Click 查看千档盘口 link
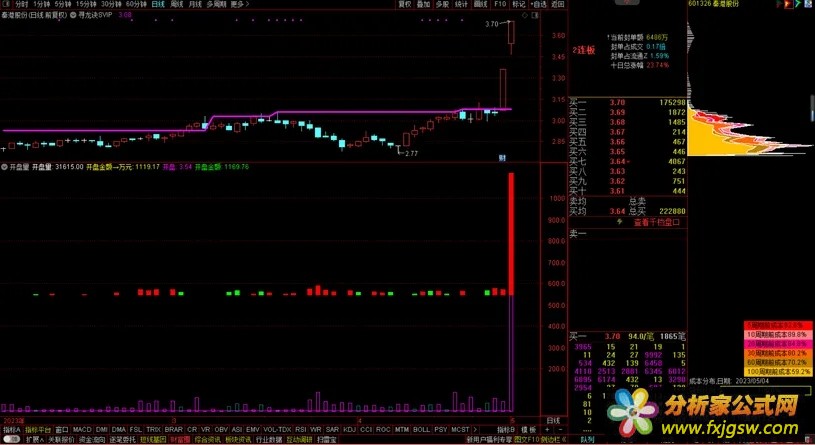 point(656,222)
